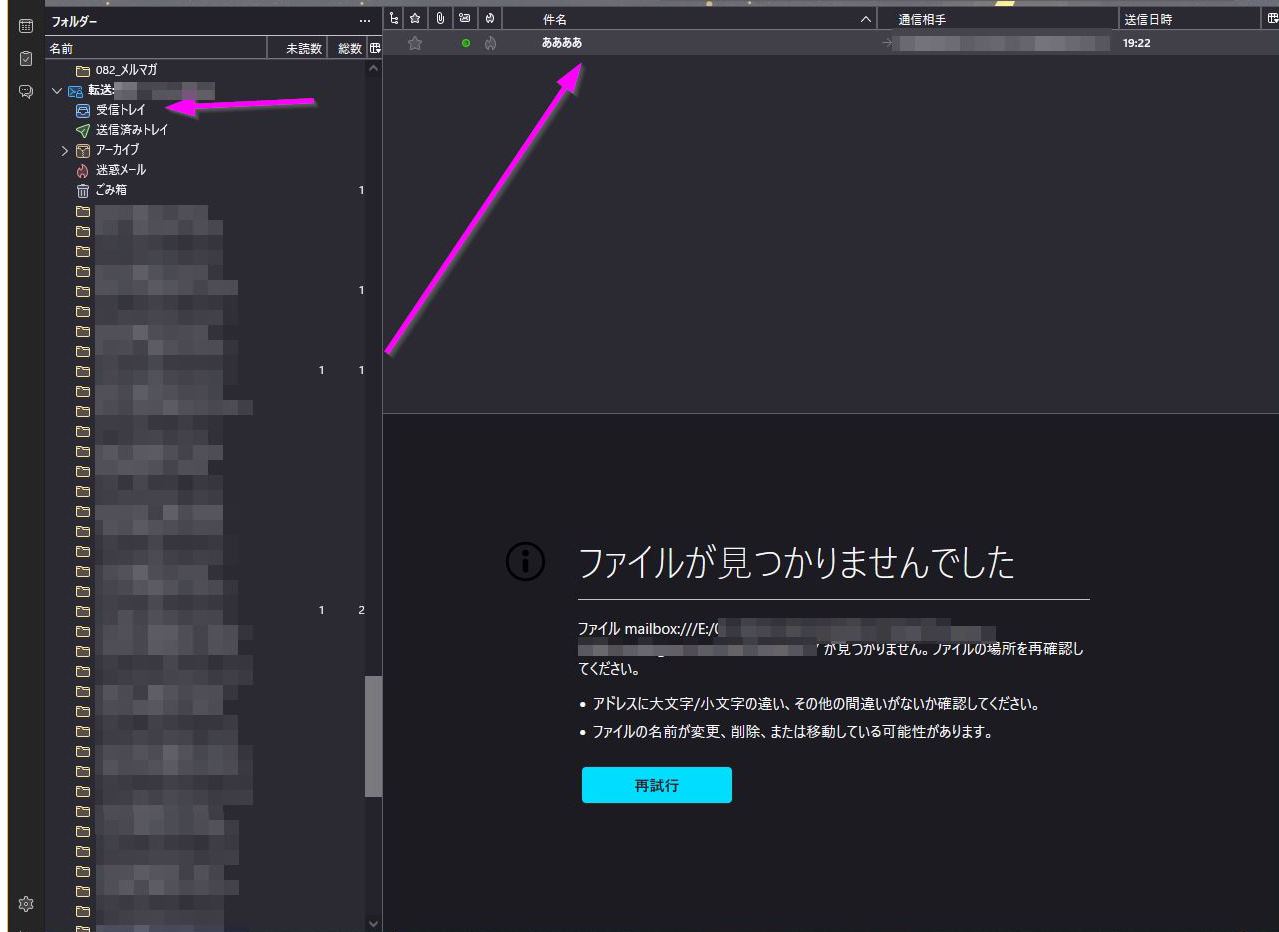Sort by junk status flame column

click(x=490, y=19)
